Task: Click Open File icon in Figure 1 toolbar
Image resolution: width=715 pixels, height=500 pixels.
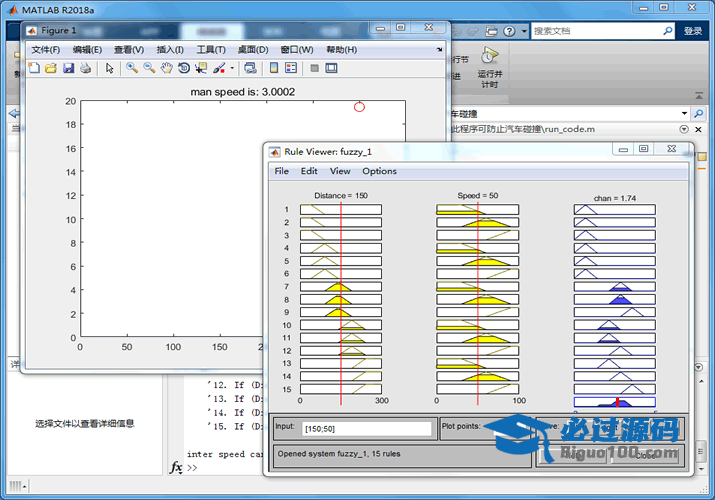Action: pyautogui.click(x=51, y=68)
